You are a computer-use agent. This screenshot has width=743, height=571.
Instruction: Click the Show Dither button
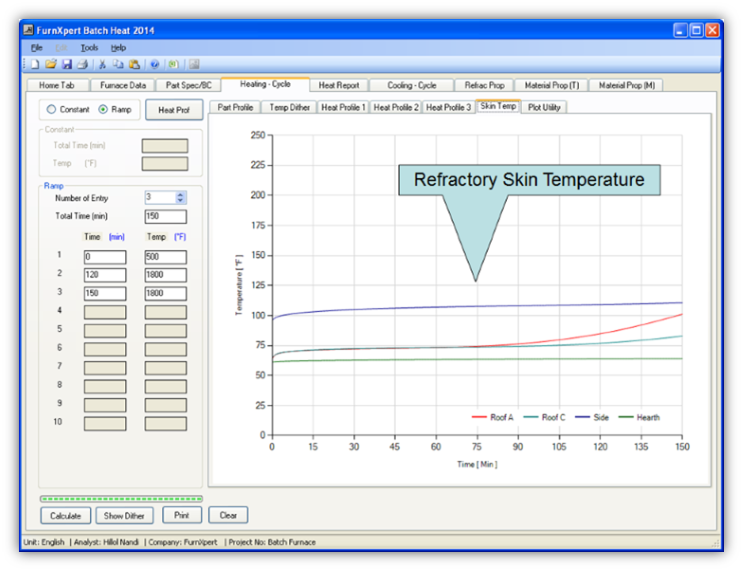click(x=124, y=516)
